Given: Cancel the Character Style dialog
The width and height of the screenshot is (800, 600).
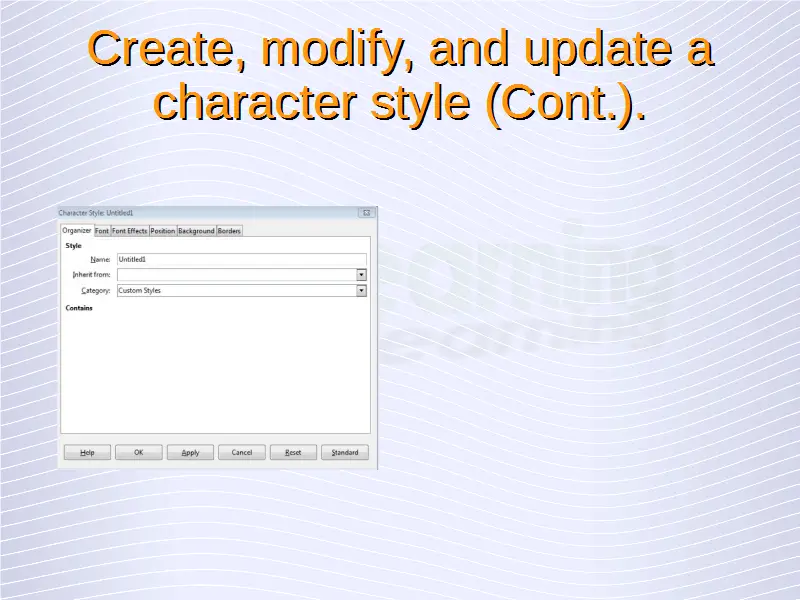Looking at the screenshot, I should [x=242, y=452].
